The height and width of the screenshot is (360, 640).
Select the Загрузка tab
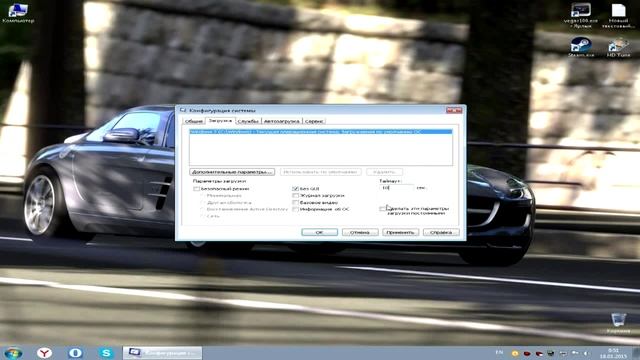(x=220, y=121)
